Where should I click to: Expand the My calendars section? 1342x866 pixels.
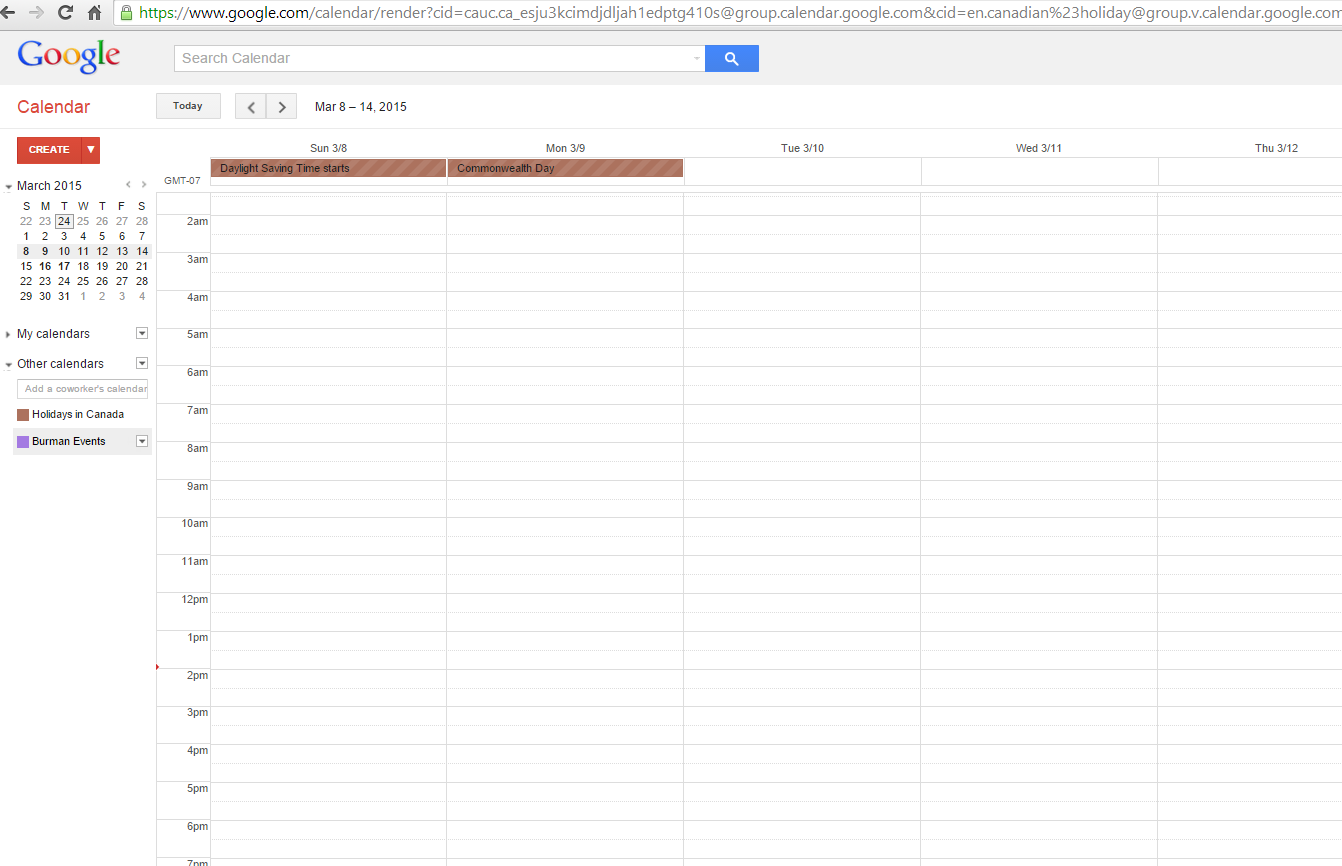9,334
